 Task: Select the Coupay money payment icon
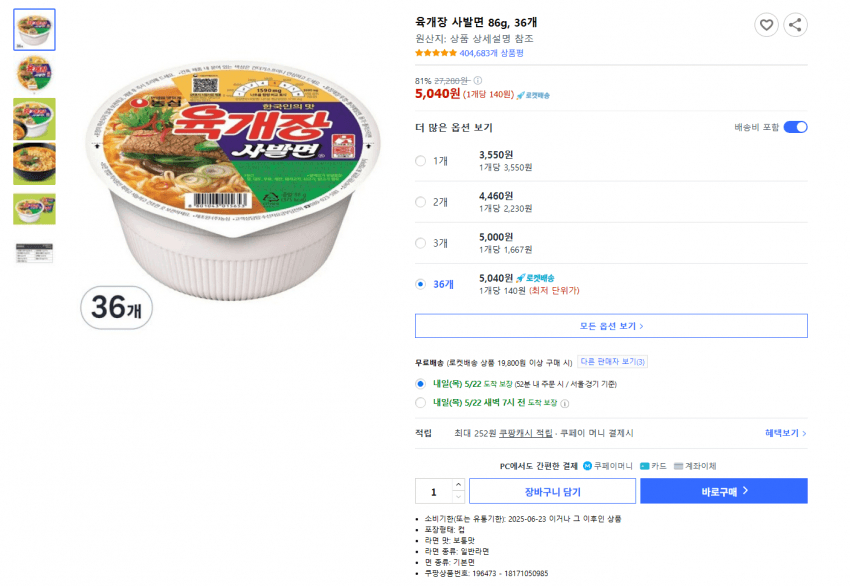click(589, 463)
